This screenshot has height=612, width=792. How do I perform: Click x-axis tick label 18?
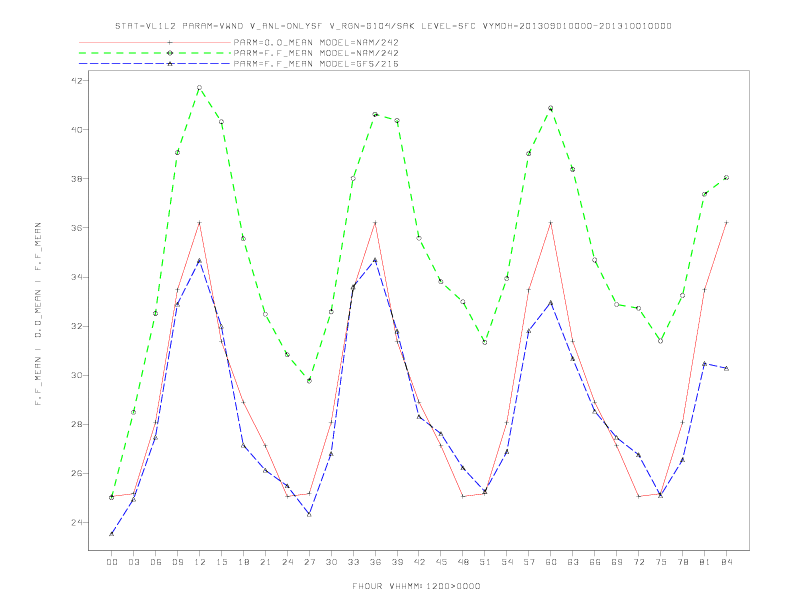point(243,562)
